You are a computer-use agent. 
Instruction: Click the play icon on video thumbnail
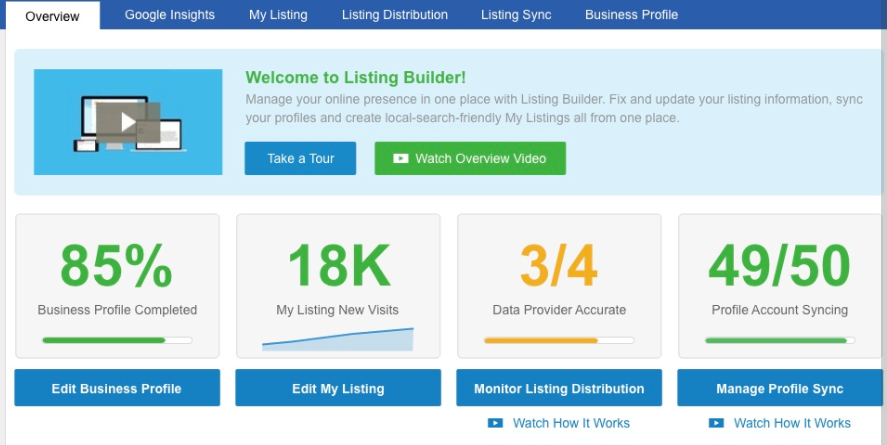click(x=128, y=122)
